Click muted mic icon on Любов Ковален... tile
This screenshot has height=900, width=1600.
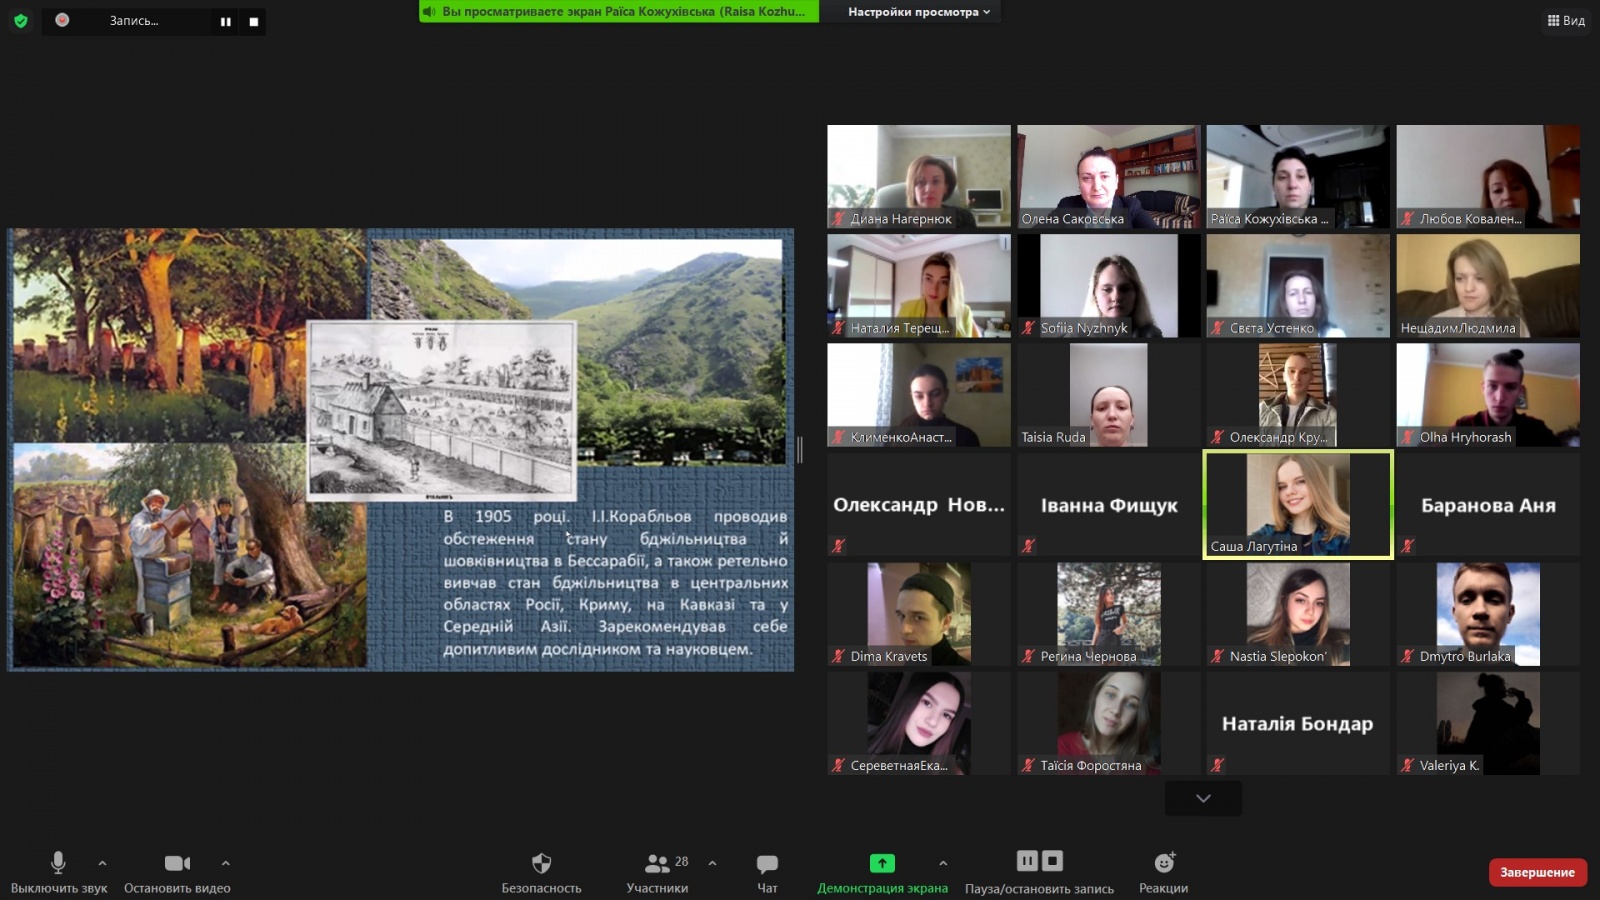coord(1408,219)
